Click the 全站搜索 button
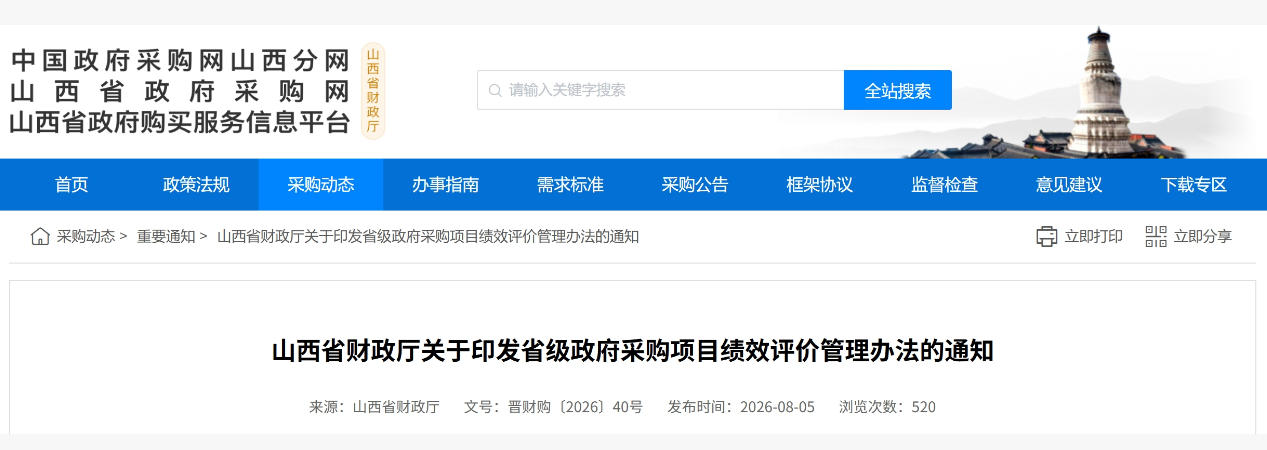The width and height of the screenshot is (1267, 450). 898,90
